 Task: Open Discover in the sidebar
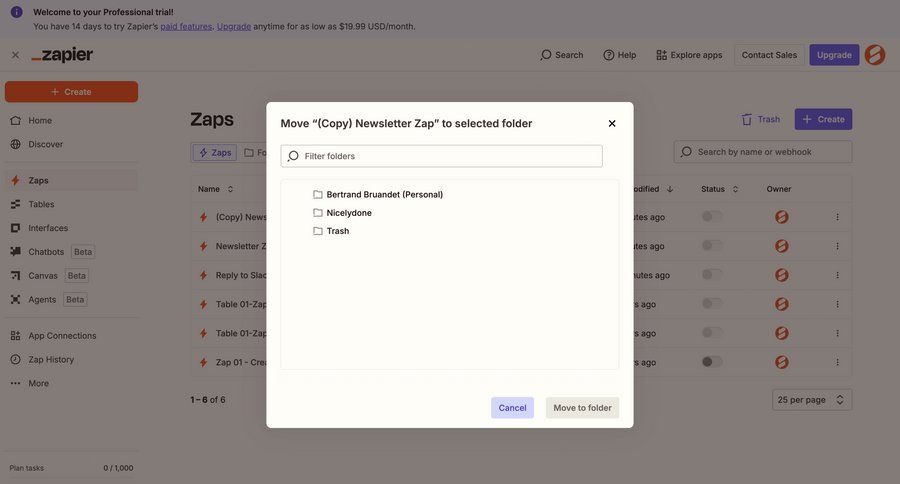tap(71, 144)
